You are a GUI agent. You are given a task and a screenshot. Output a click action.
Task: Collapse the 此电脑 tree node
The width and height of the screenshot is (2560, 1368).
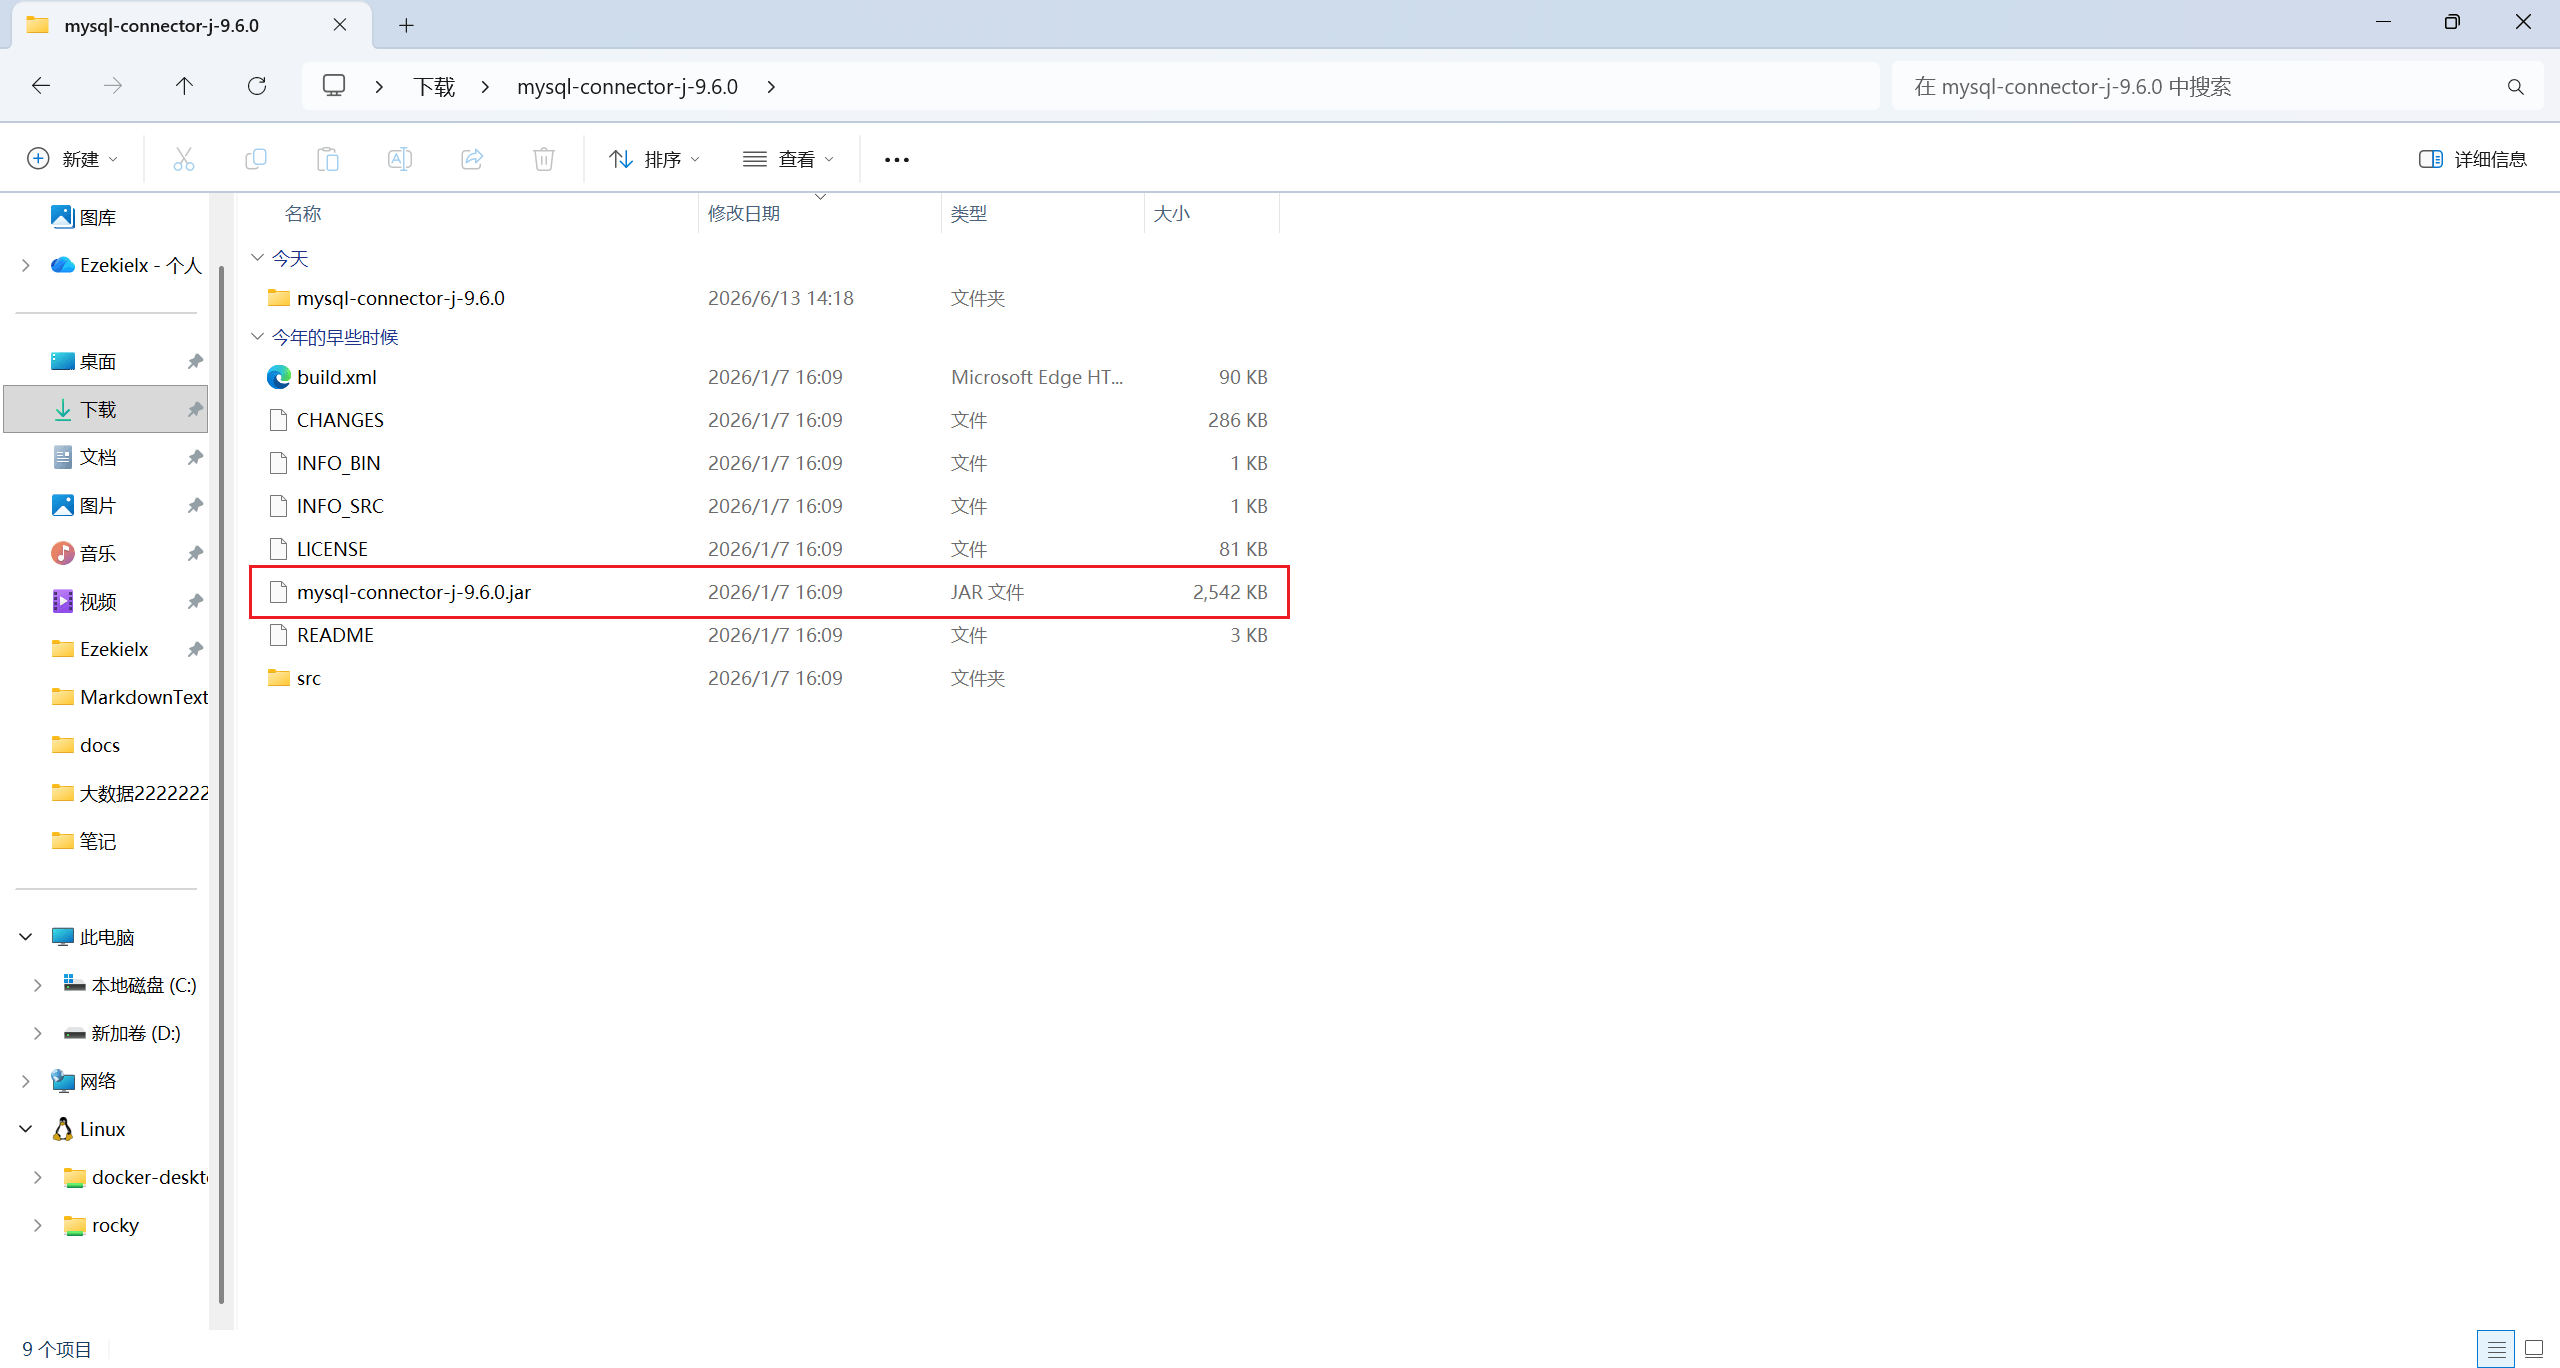point(26,937)
